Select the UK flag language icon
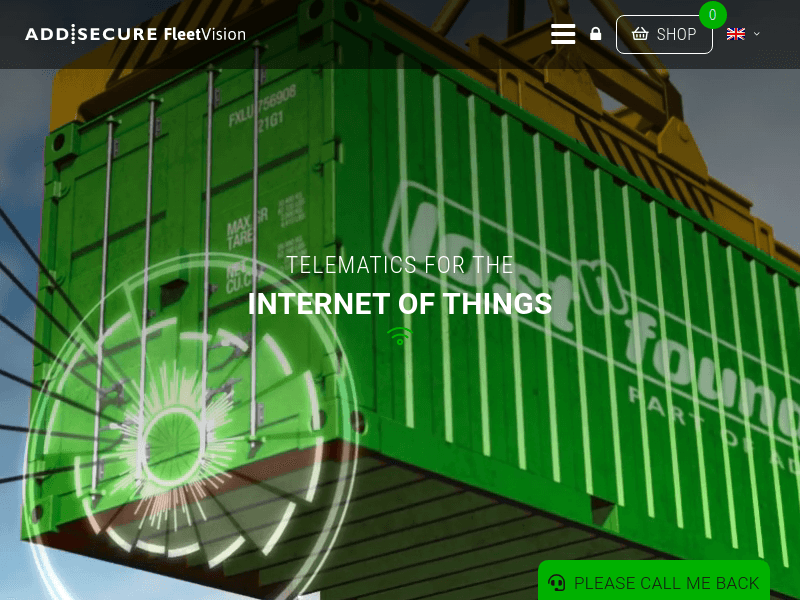 [x=736, y=34]
